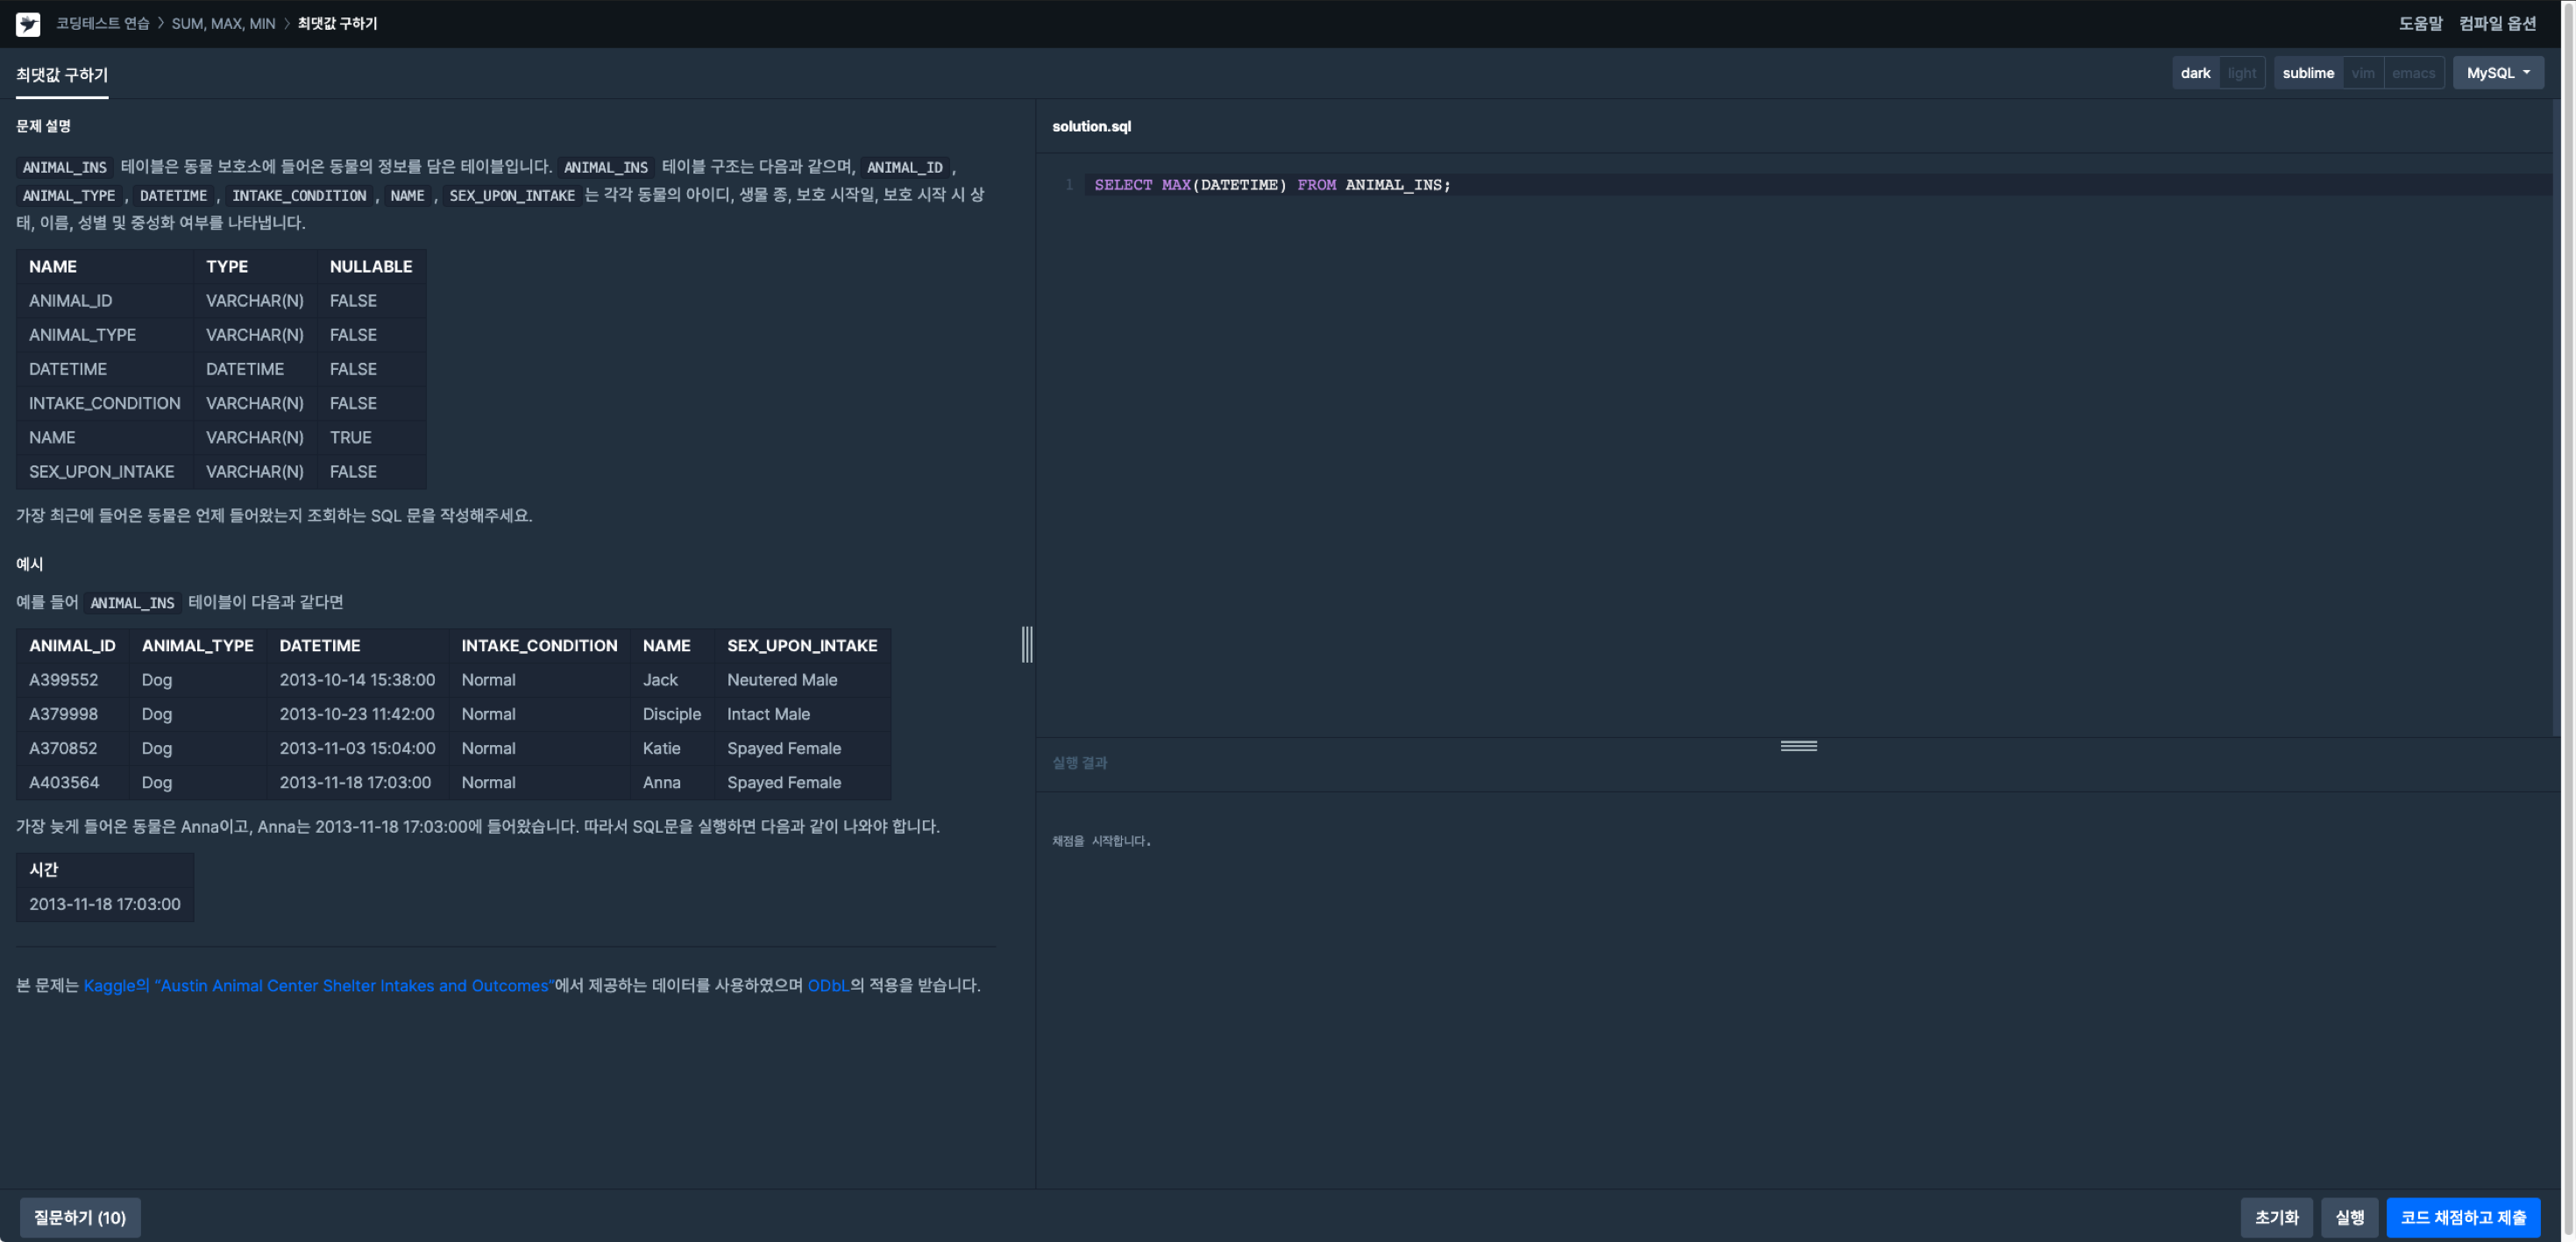Click the Programmers logo icon
Viewport: 2576px width, 1242px height.
click(28, 24)
